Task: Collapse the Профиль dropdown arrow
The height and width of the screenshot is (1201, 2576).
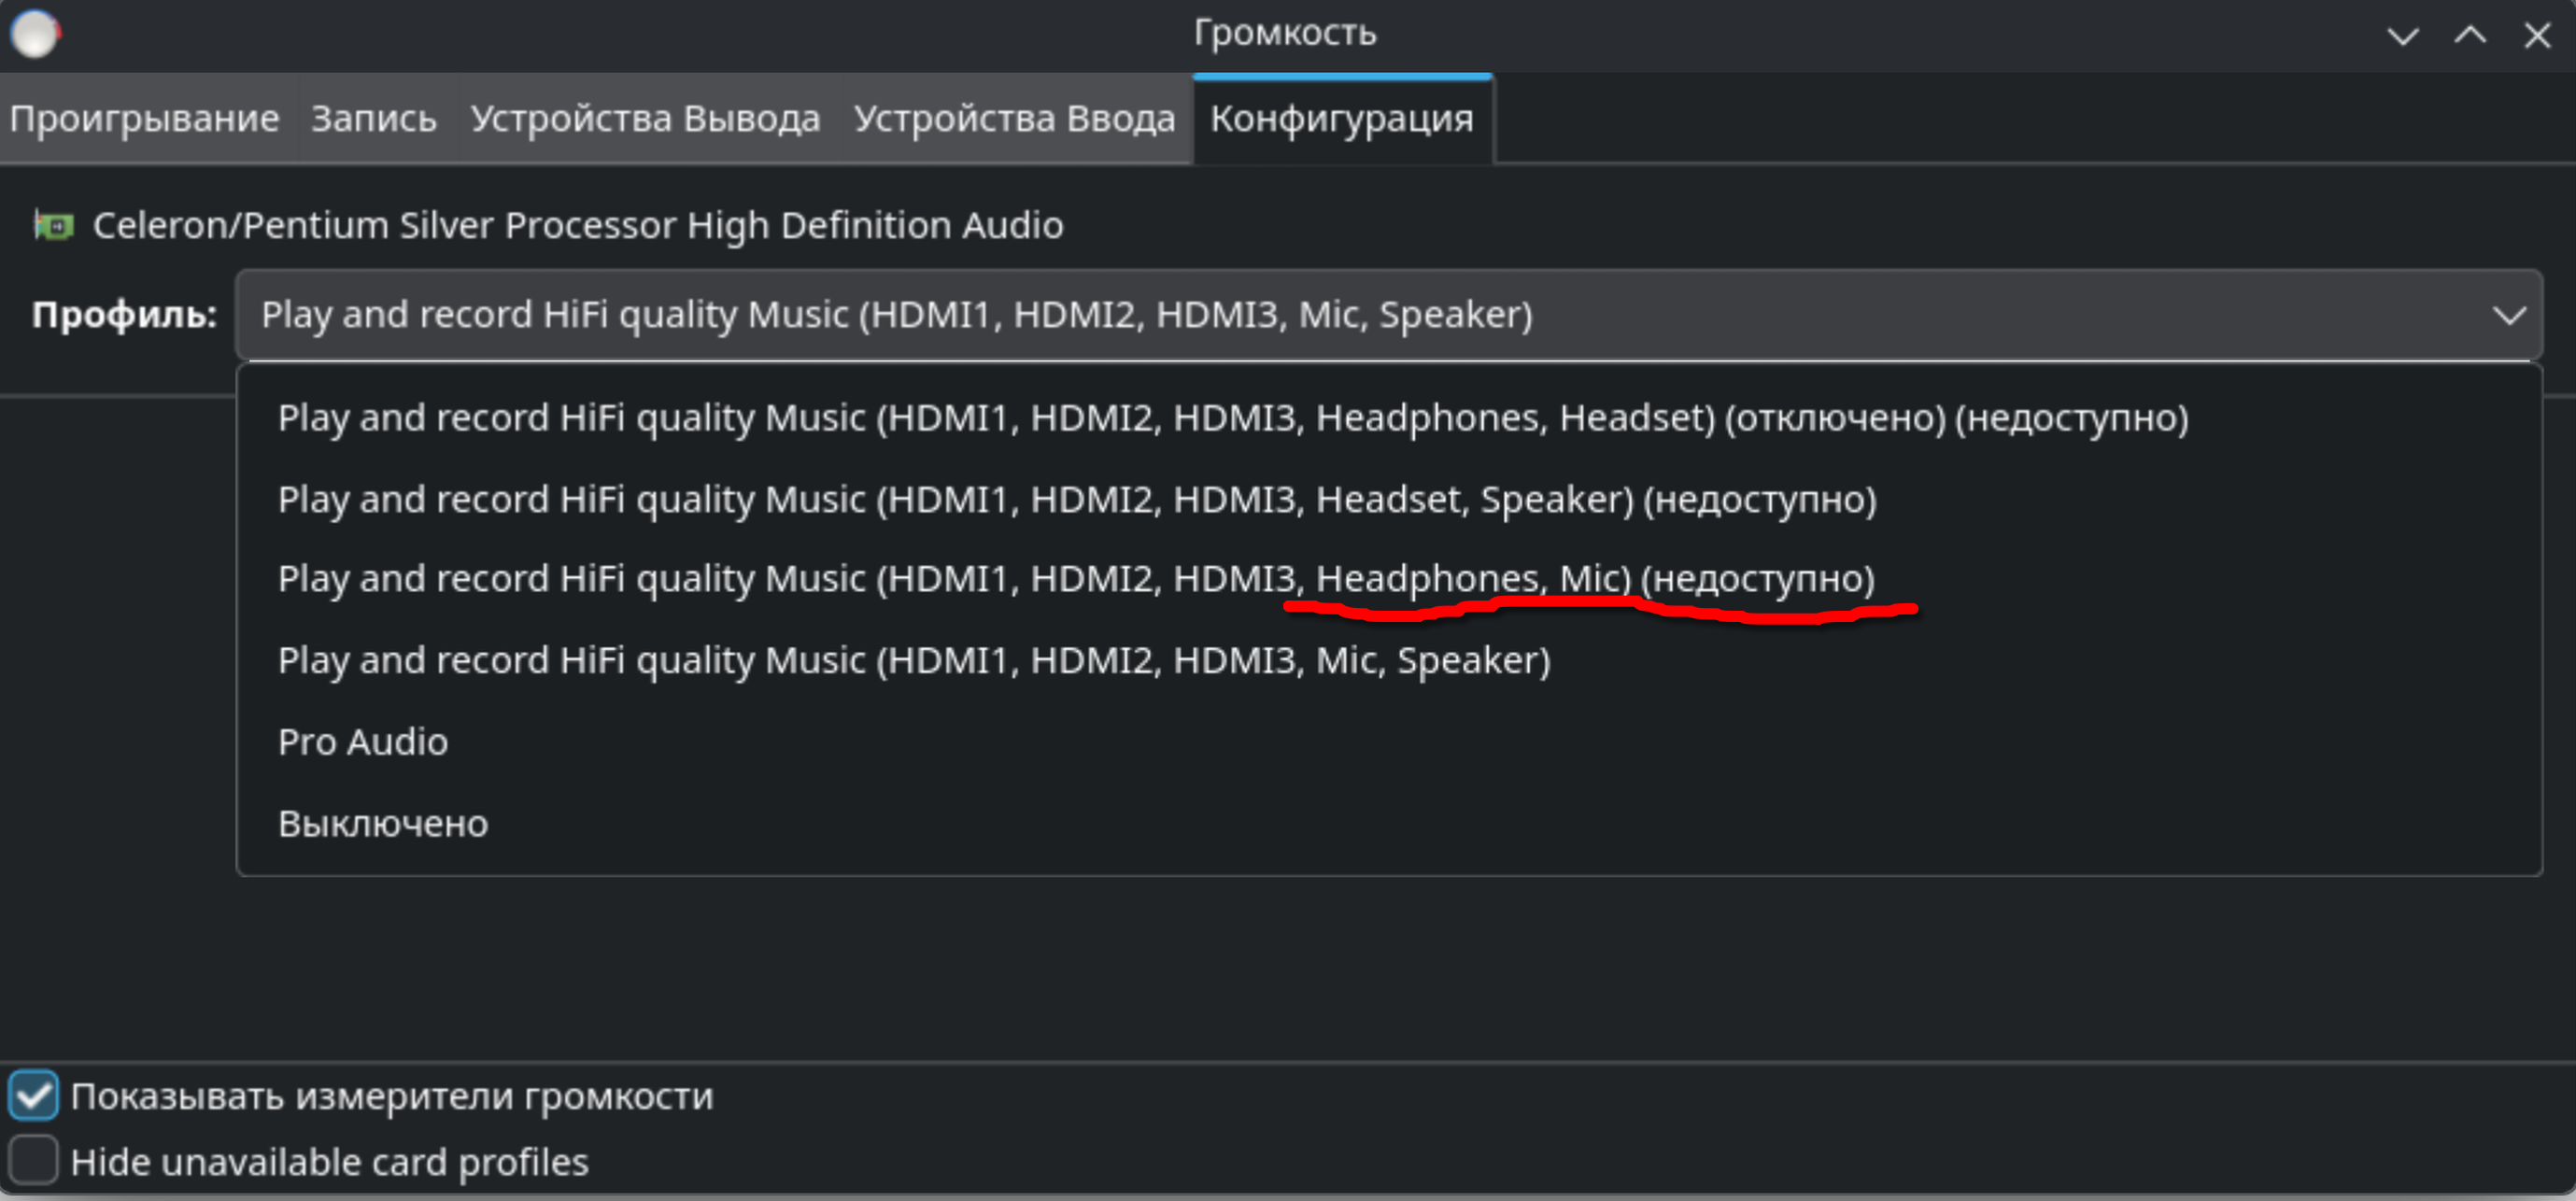Action: (x=2508, y=316)
